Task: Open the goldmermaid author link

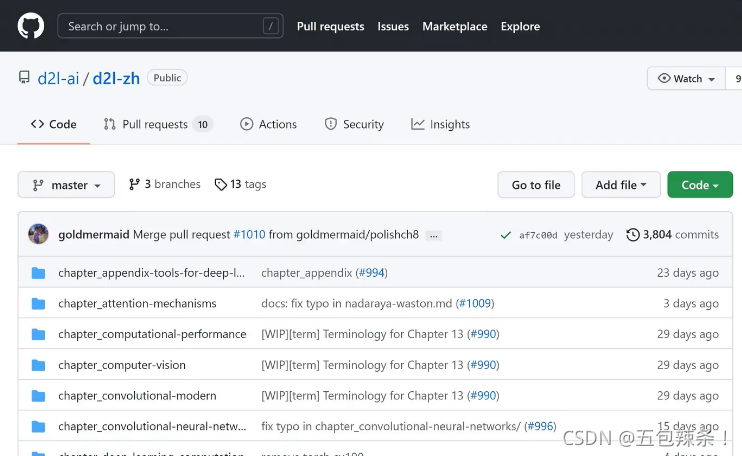Action: point(94,235)
